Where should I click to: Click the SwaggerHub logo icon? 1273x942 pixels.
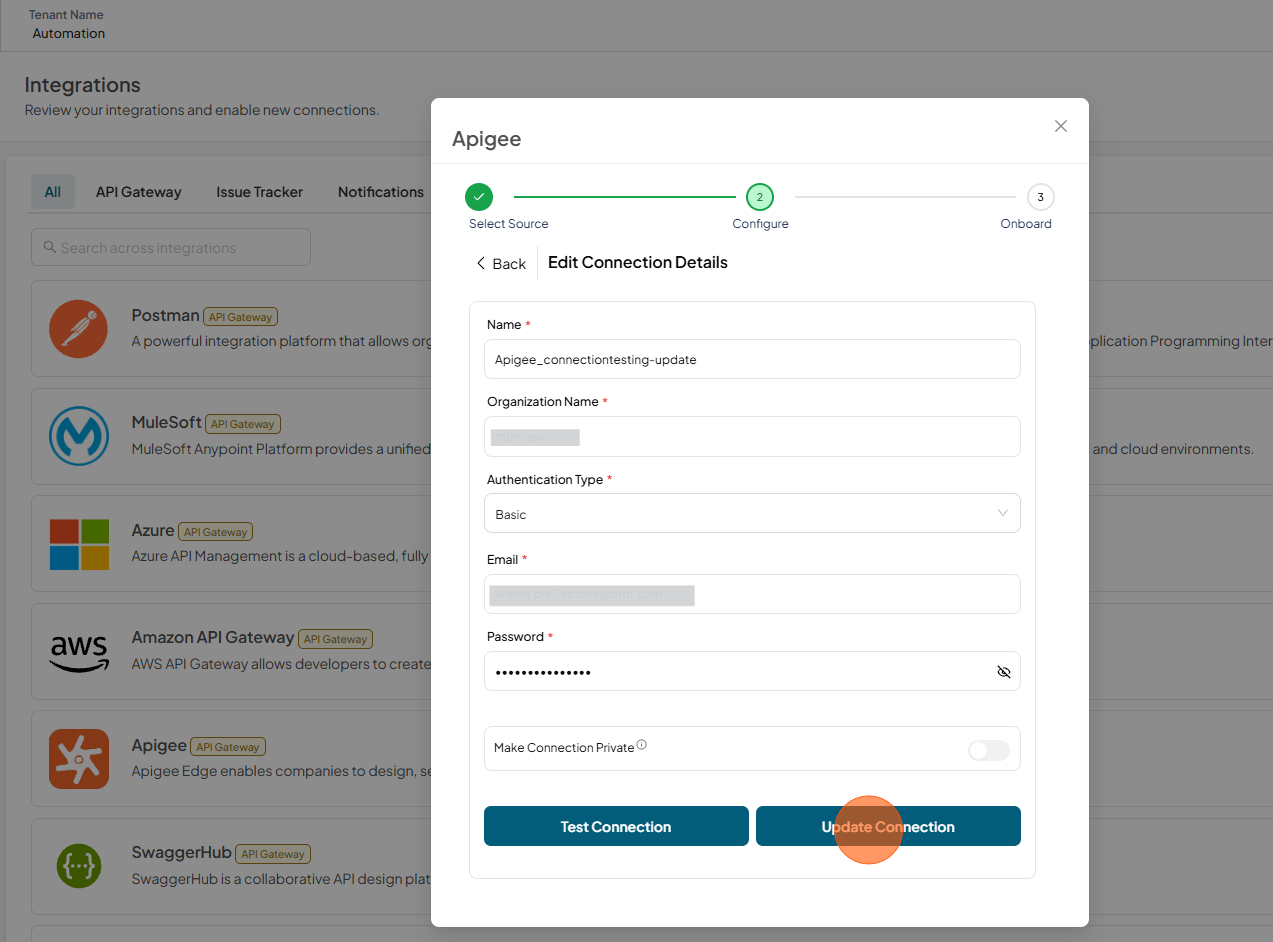point(79,866)
